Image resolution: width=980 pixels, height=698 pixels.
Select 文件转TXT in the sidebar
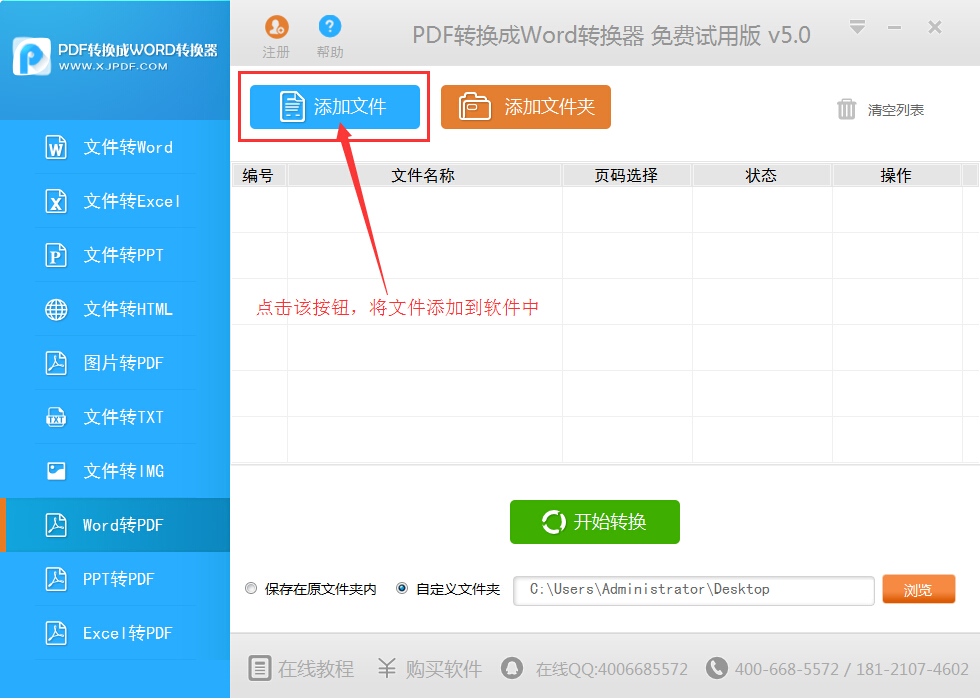(x=115, y=417)
